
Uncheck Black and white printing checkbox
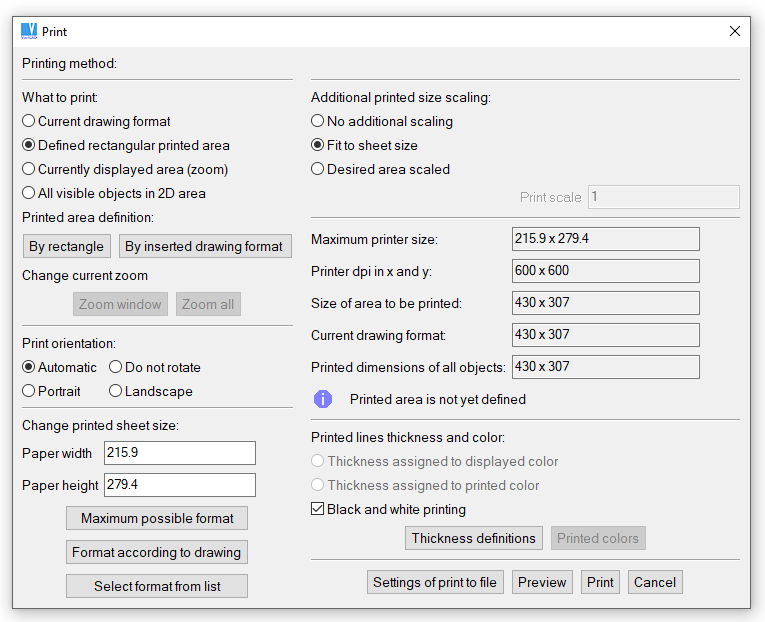pyautogui.click(x=318, y=509)
